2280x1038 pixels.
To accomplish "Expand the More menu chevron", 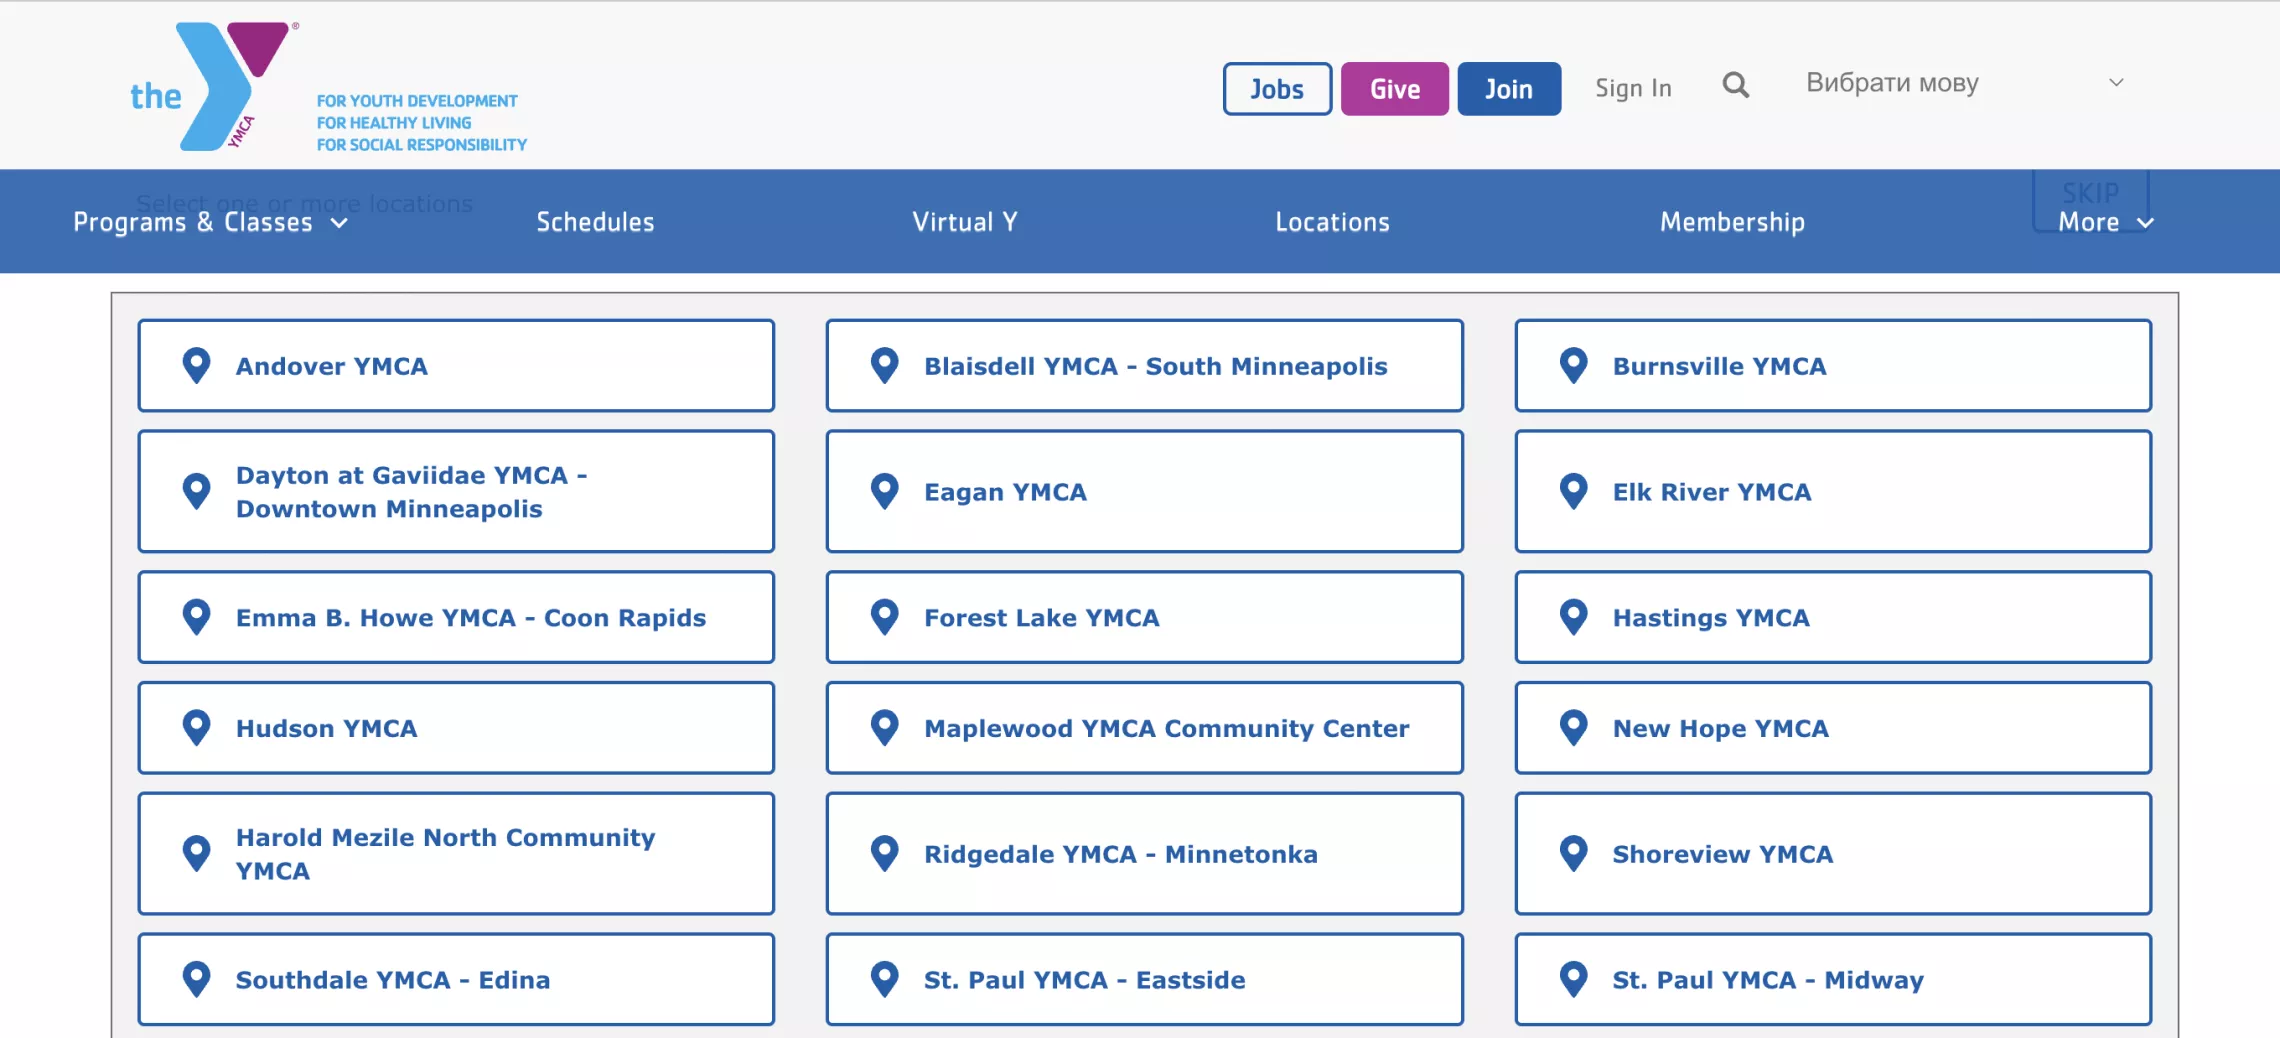I will point(2145,223).
